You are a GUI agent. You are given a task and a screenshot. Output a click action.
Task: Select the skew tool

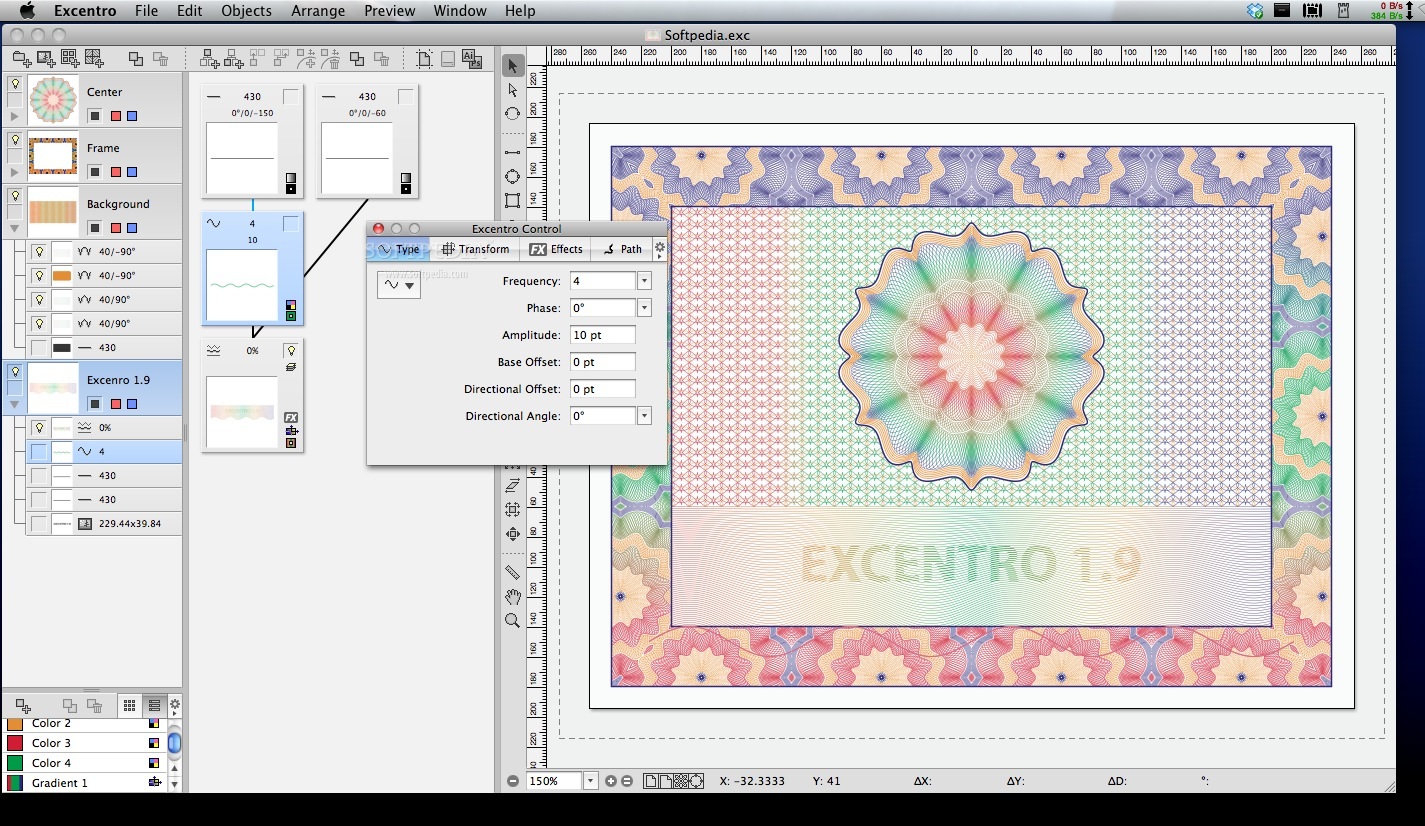[512, 486]
